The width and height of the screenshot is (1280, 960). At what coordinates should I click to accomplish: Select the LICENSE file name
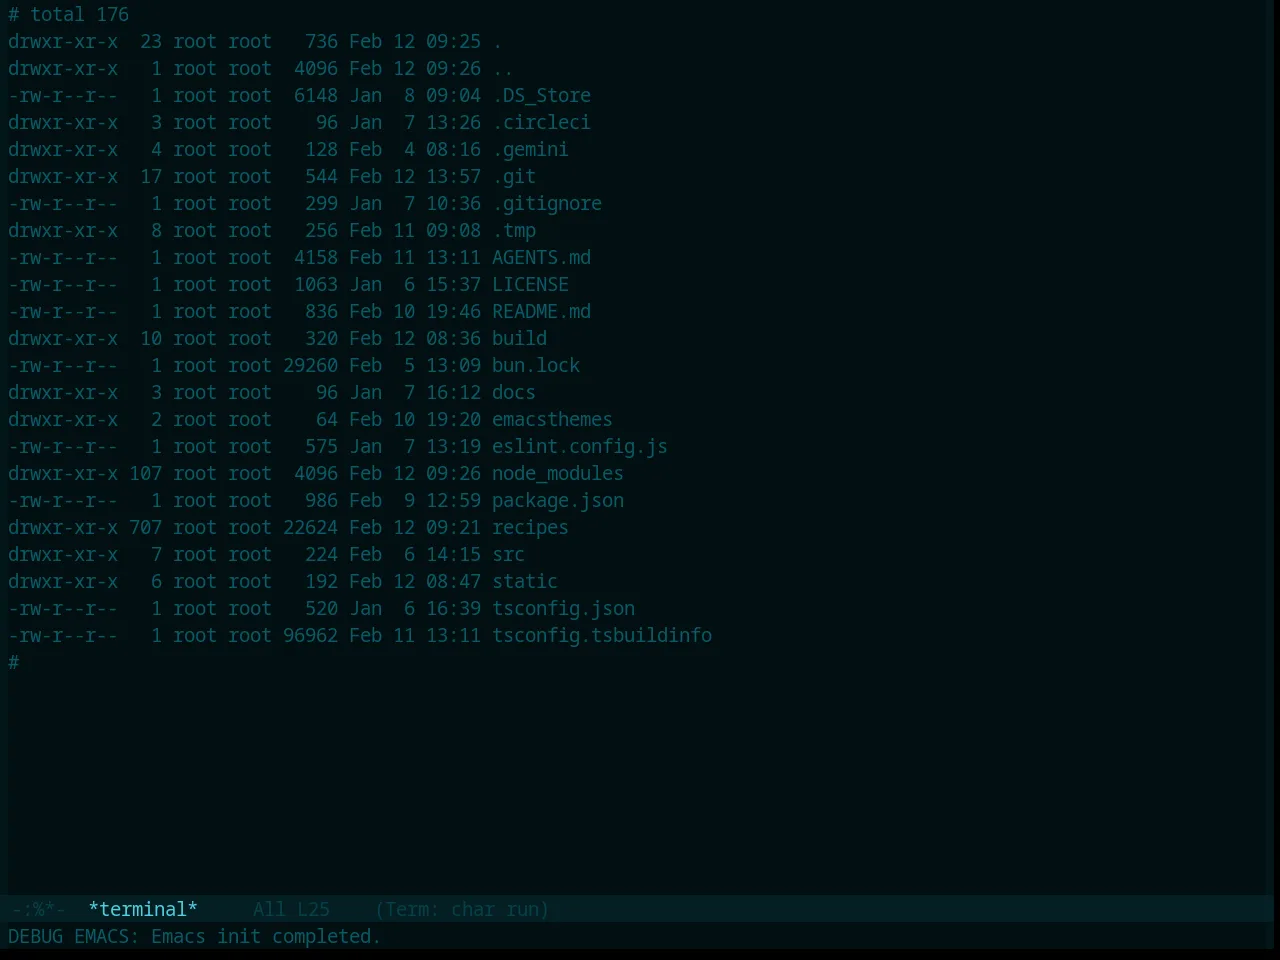point(530,285)
